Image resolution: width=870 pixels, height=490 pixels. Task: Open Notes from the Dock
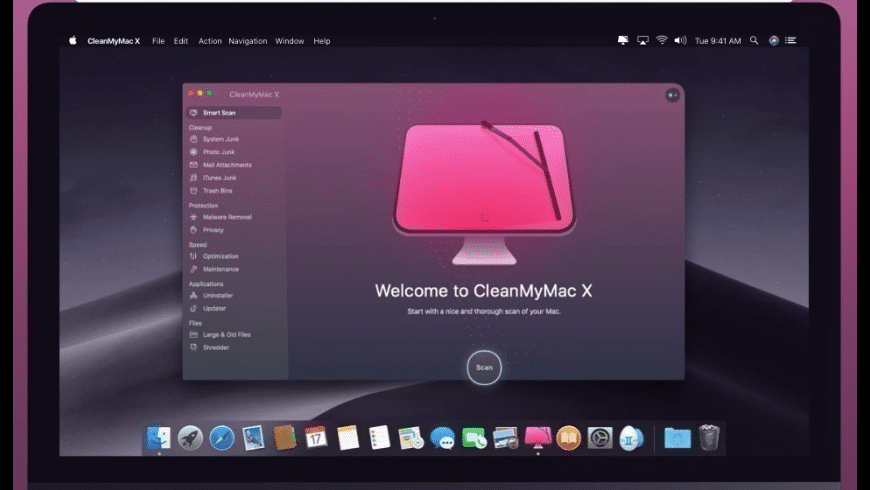click(x=348, y=438)
